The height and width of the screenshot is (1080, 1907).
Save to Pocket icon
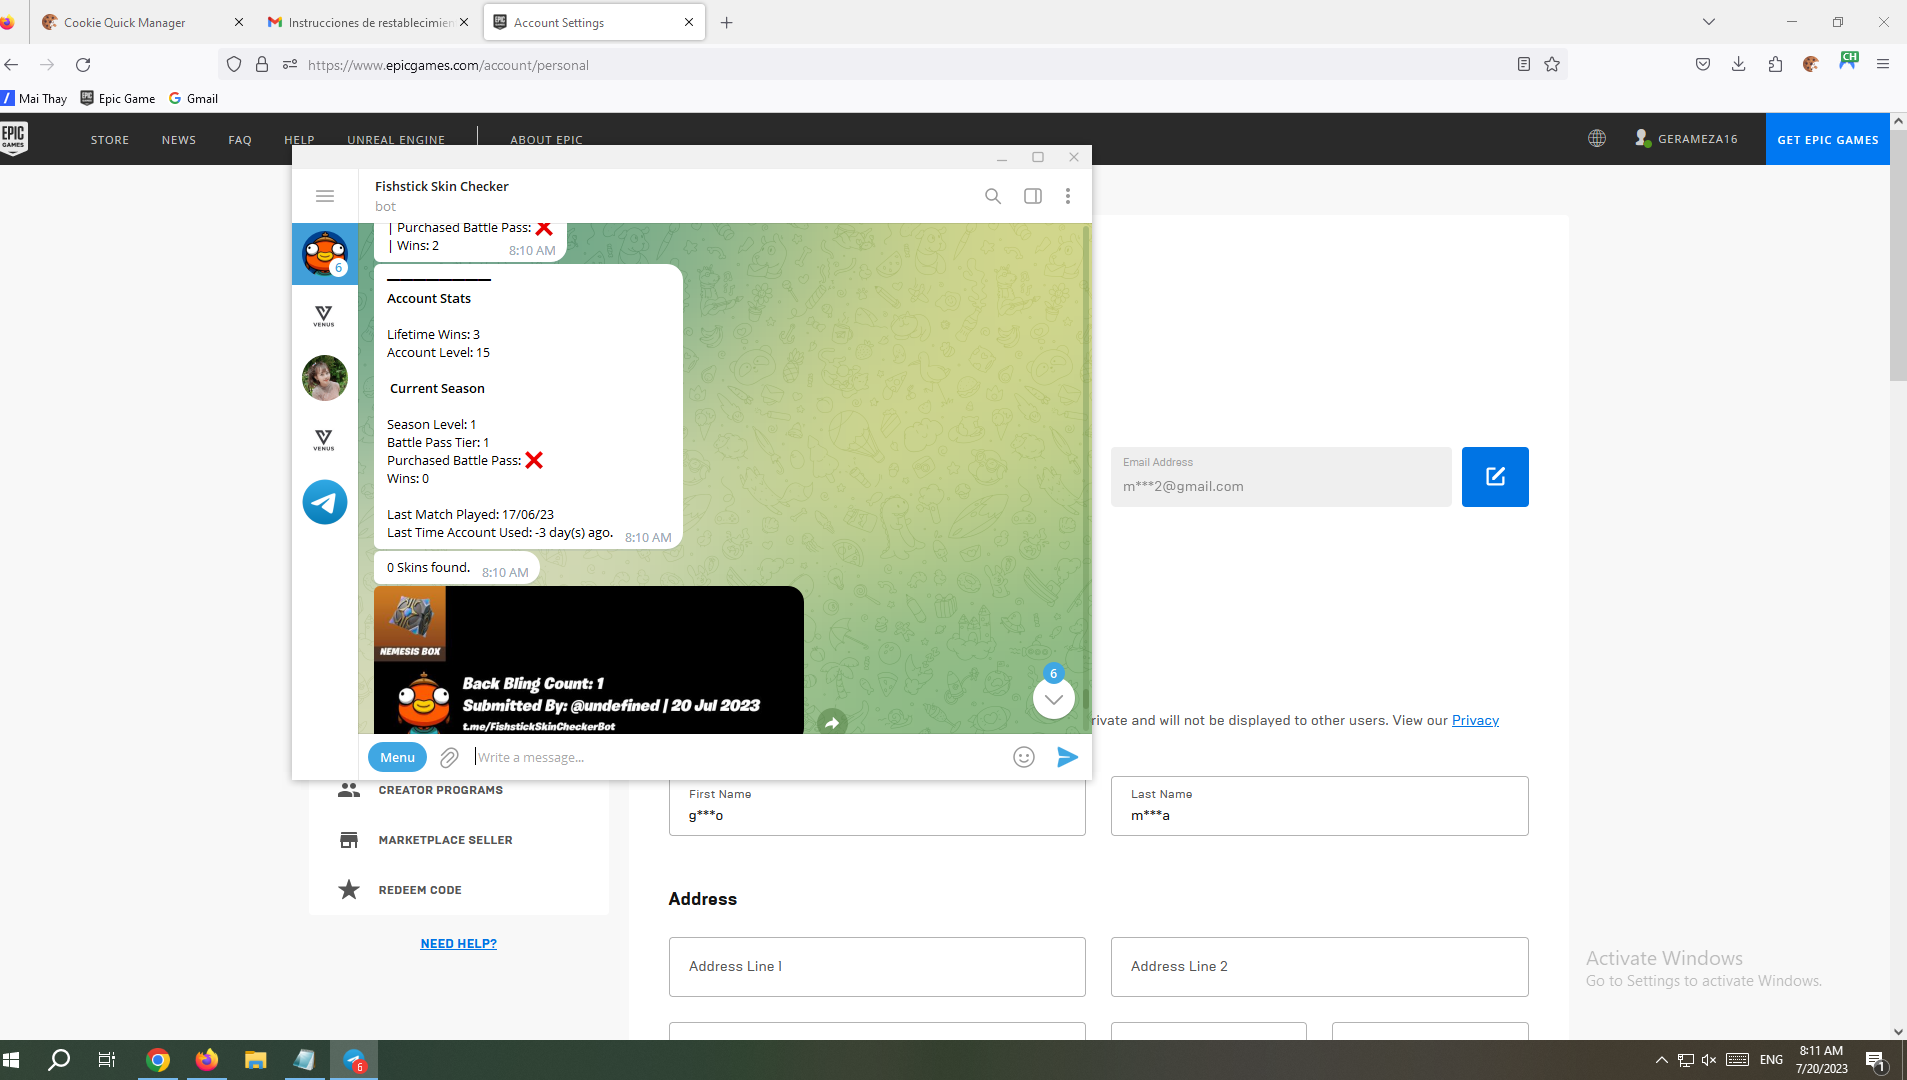(x=1703, y=64)
